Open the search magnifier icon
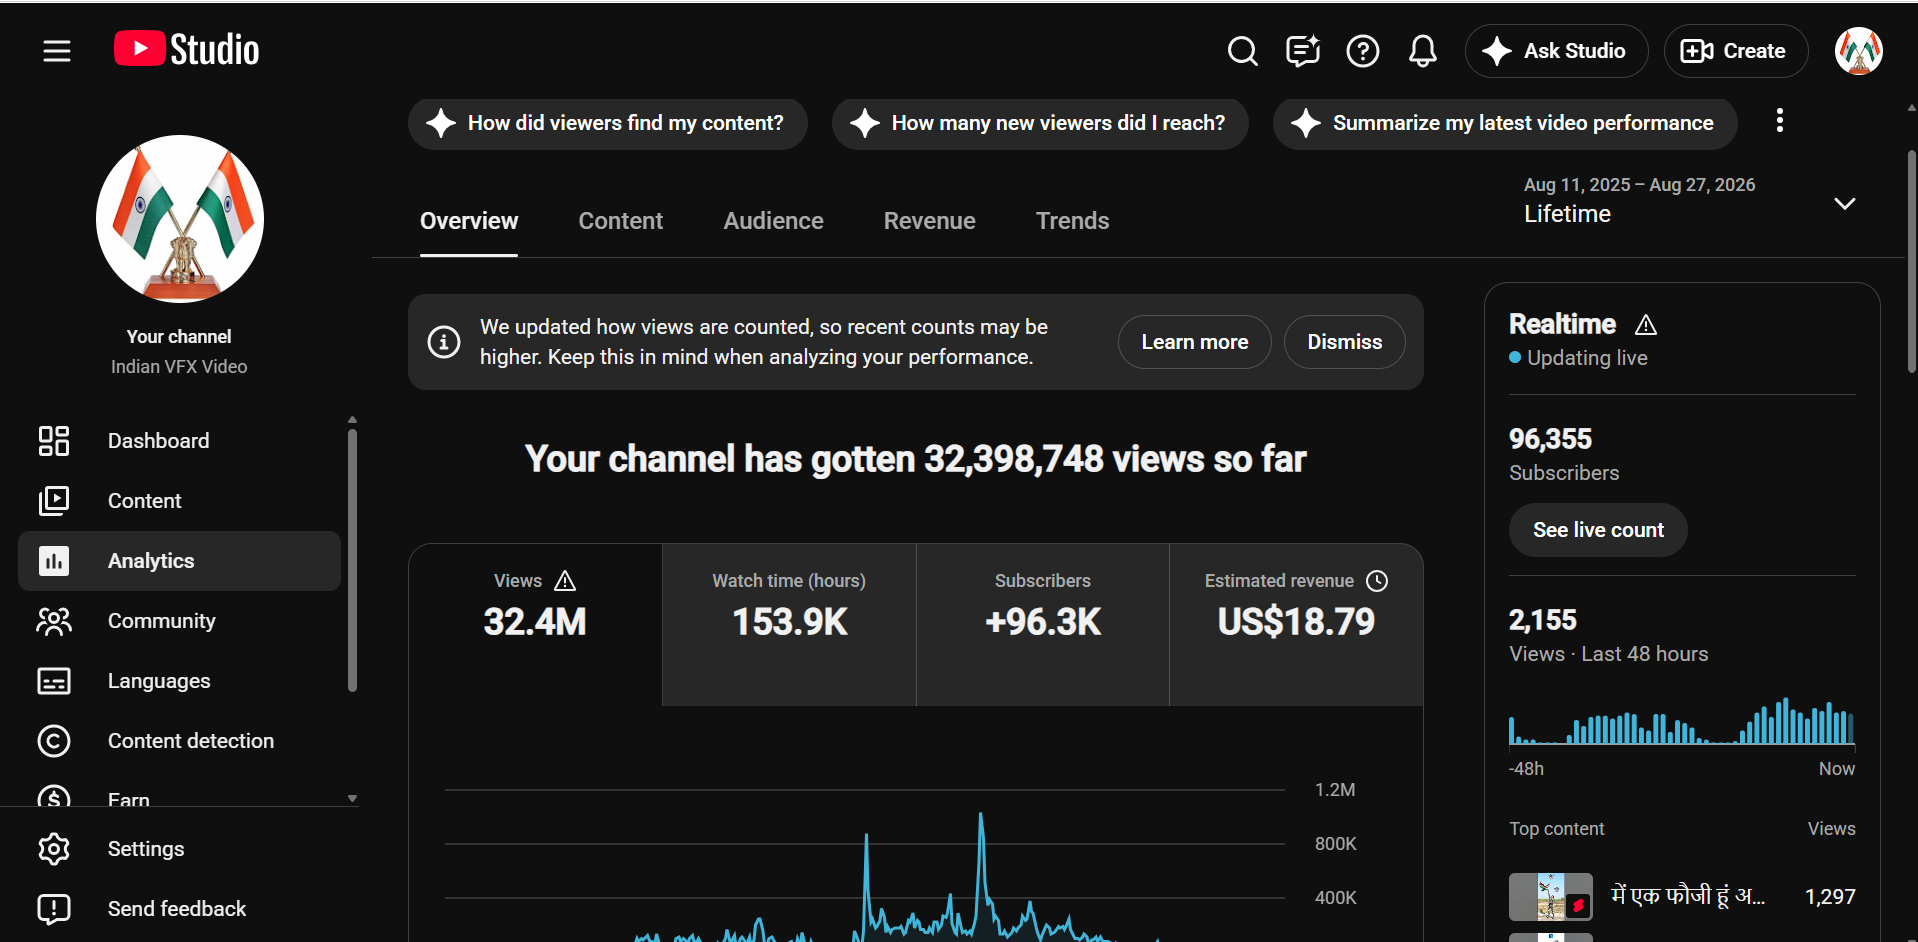The width and height of the screenshot is (1918, 942). tap(1242, 51)
